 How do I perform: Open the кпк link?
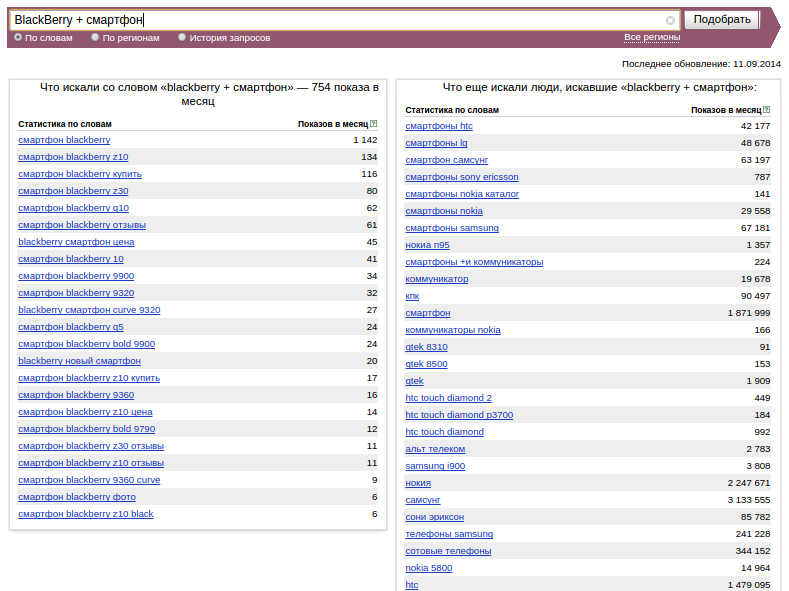tap(412, 296)
